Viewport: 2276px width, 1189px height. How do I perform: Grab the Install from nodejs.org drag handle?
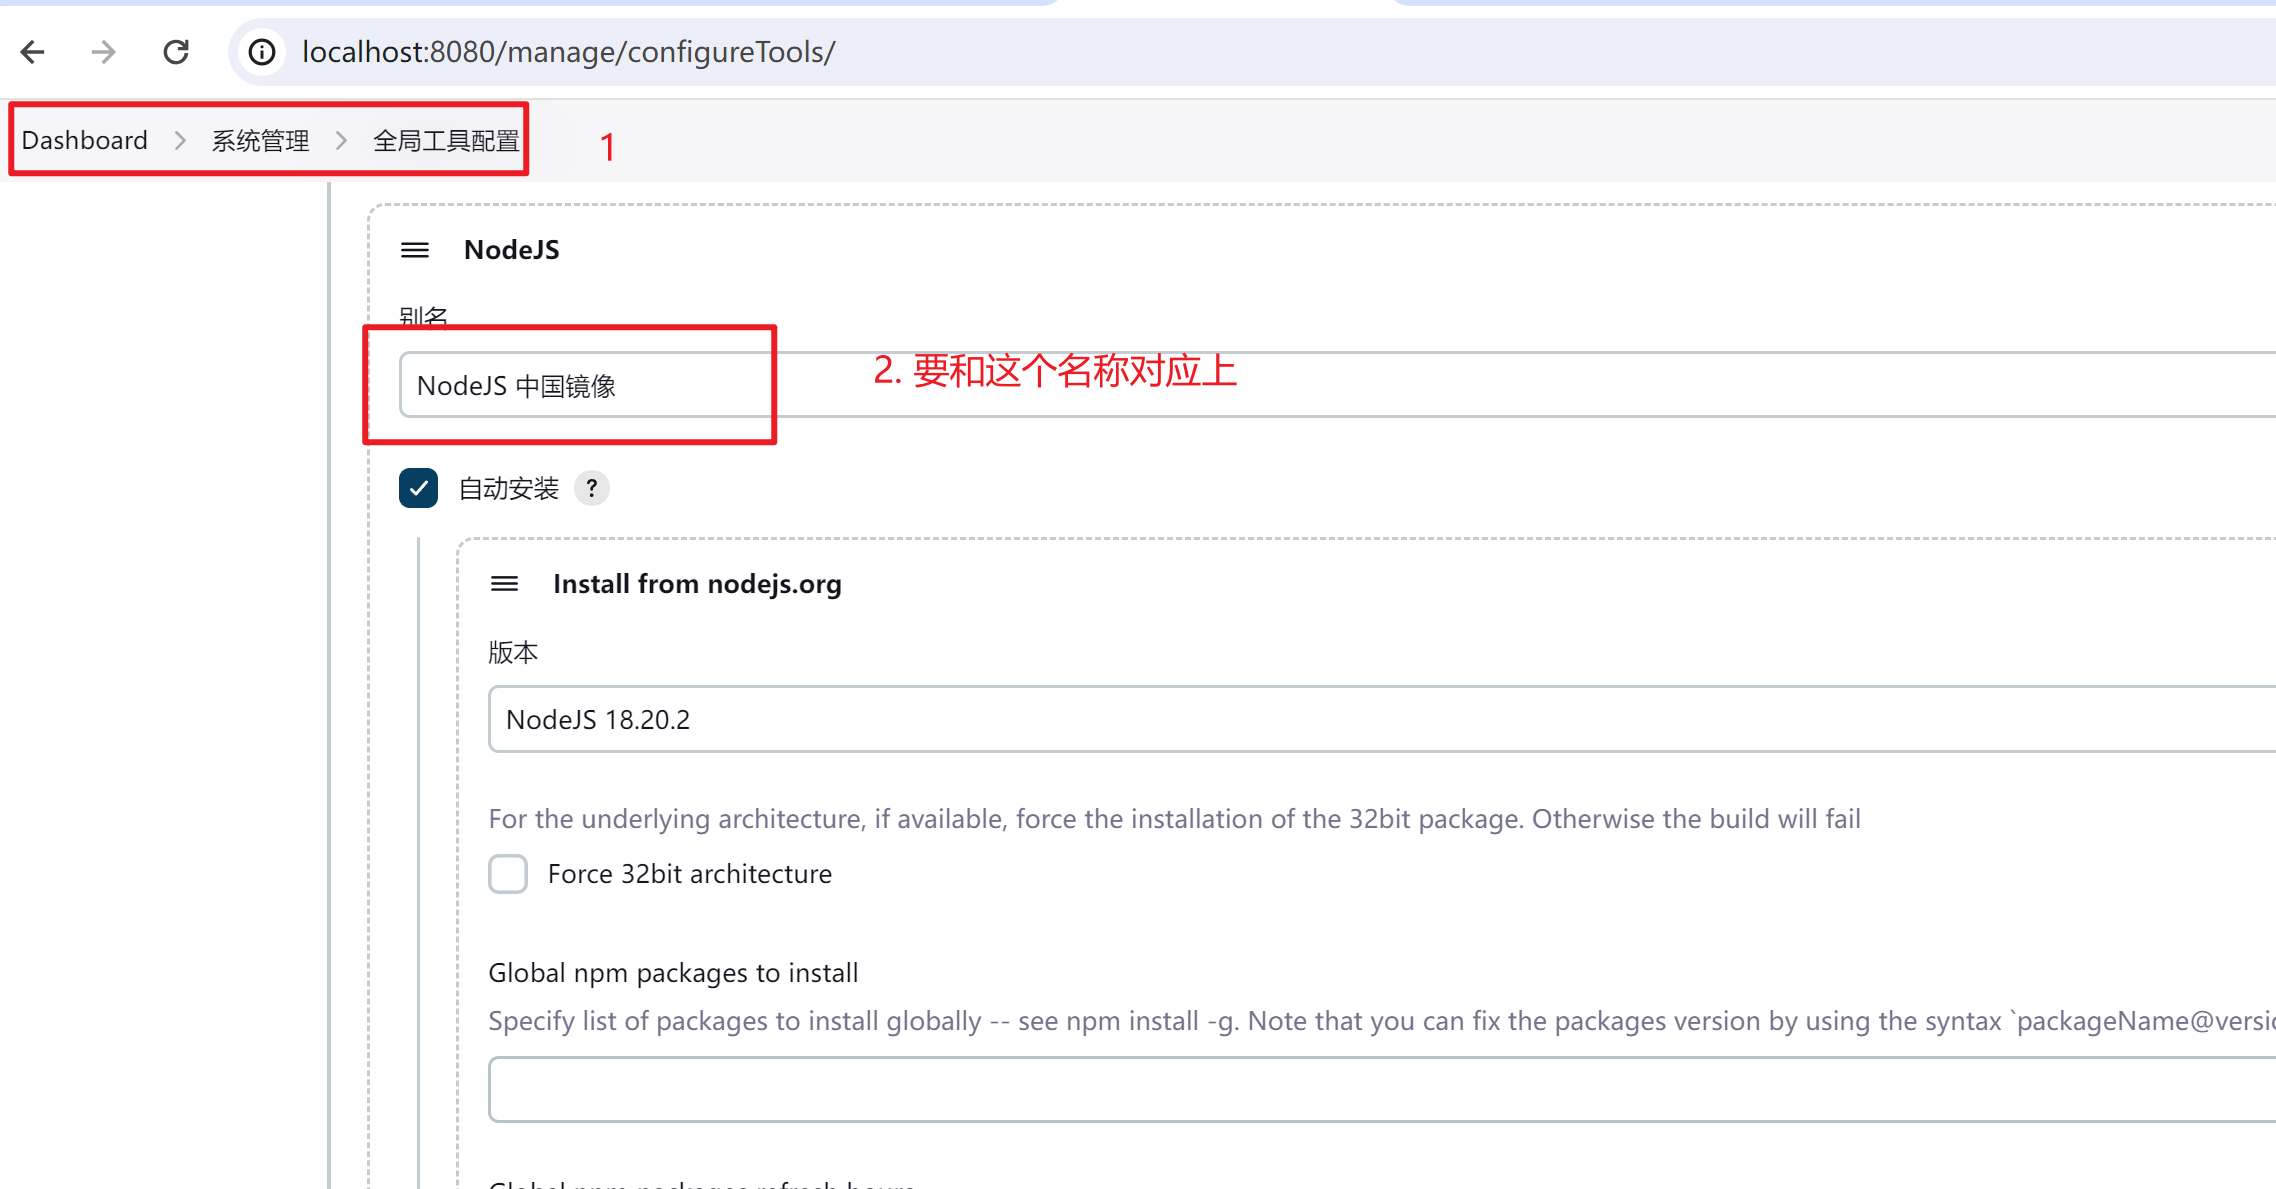504,584
